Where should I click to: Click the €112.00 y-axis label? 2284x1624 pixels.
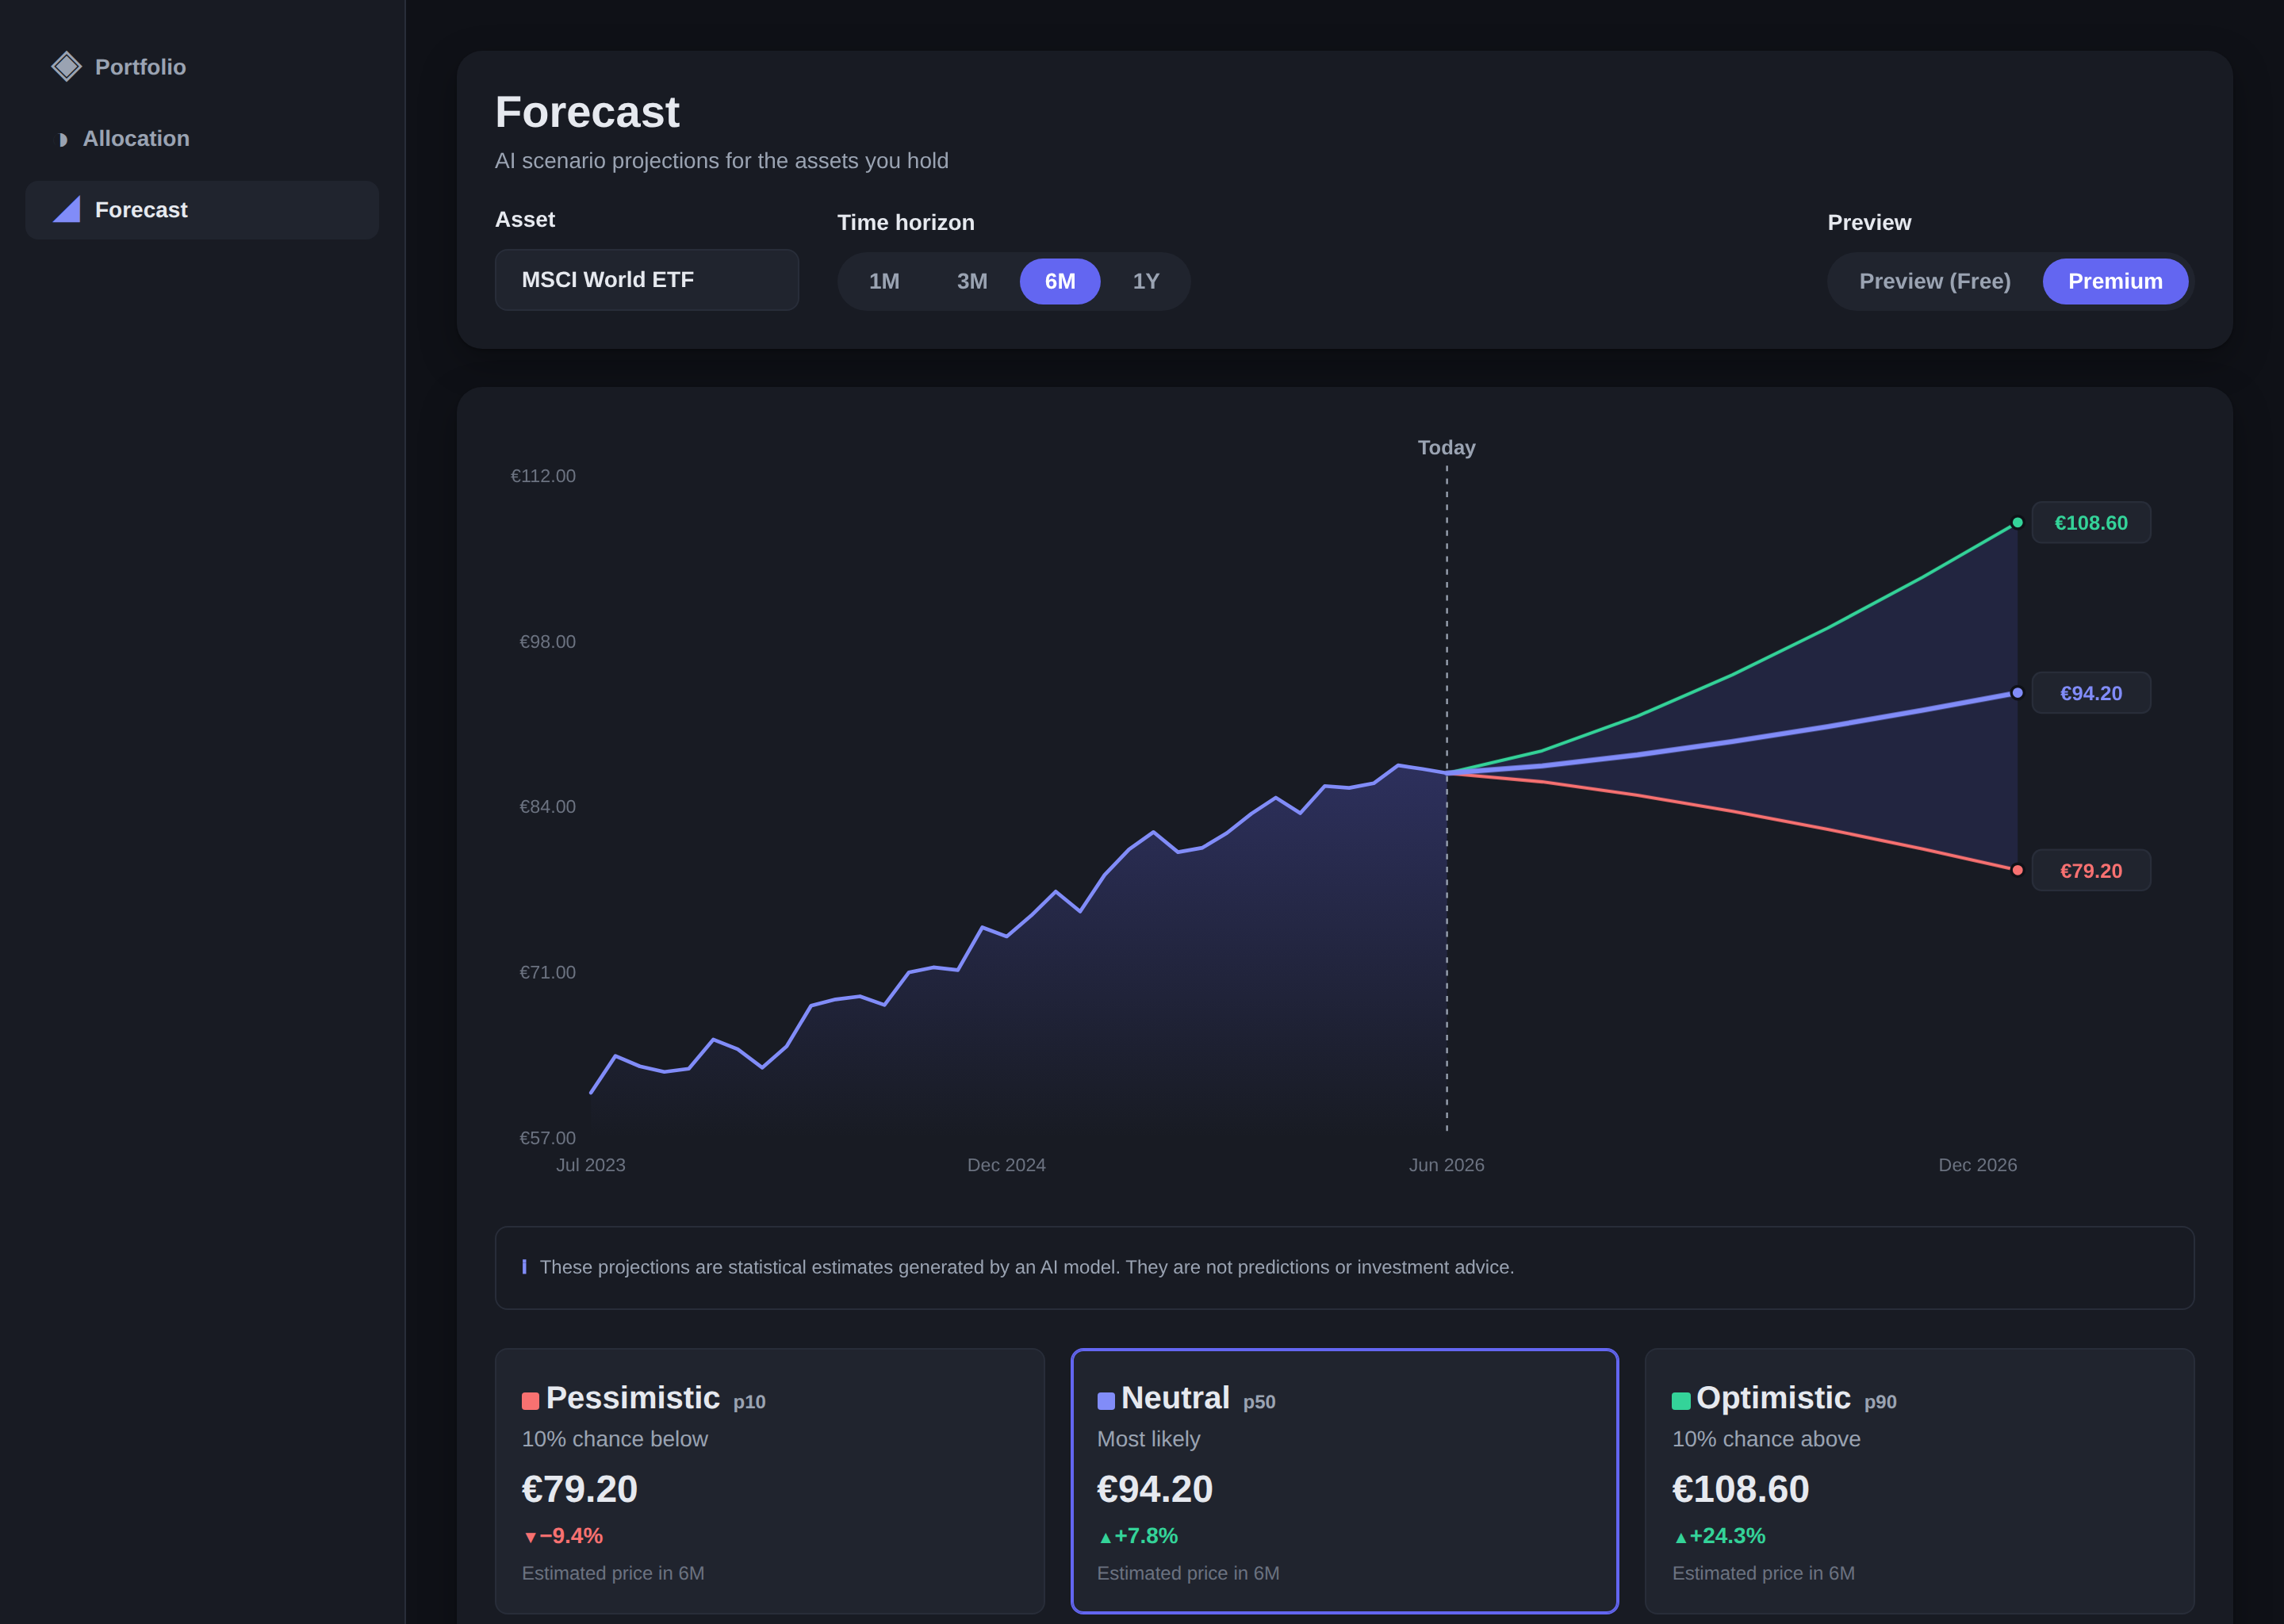[543, 476]
